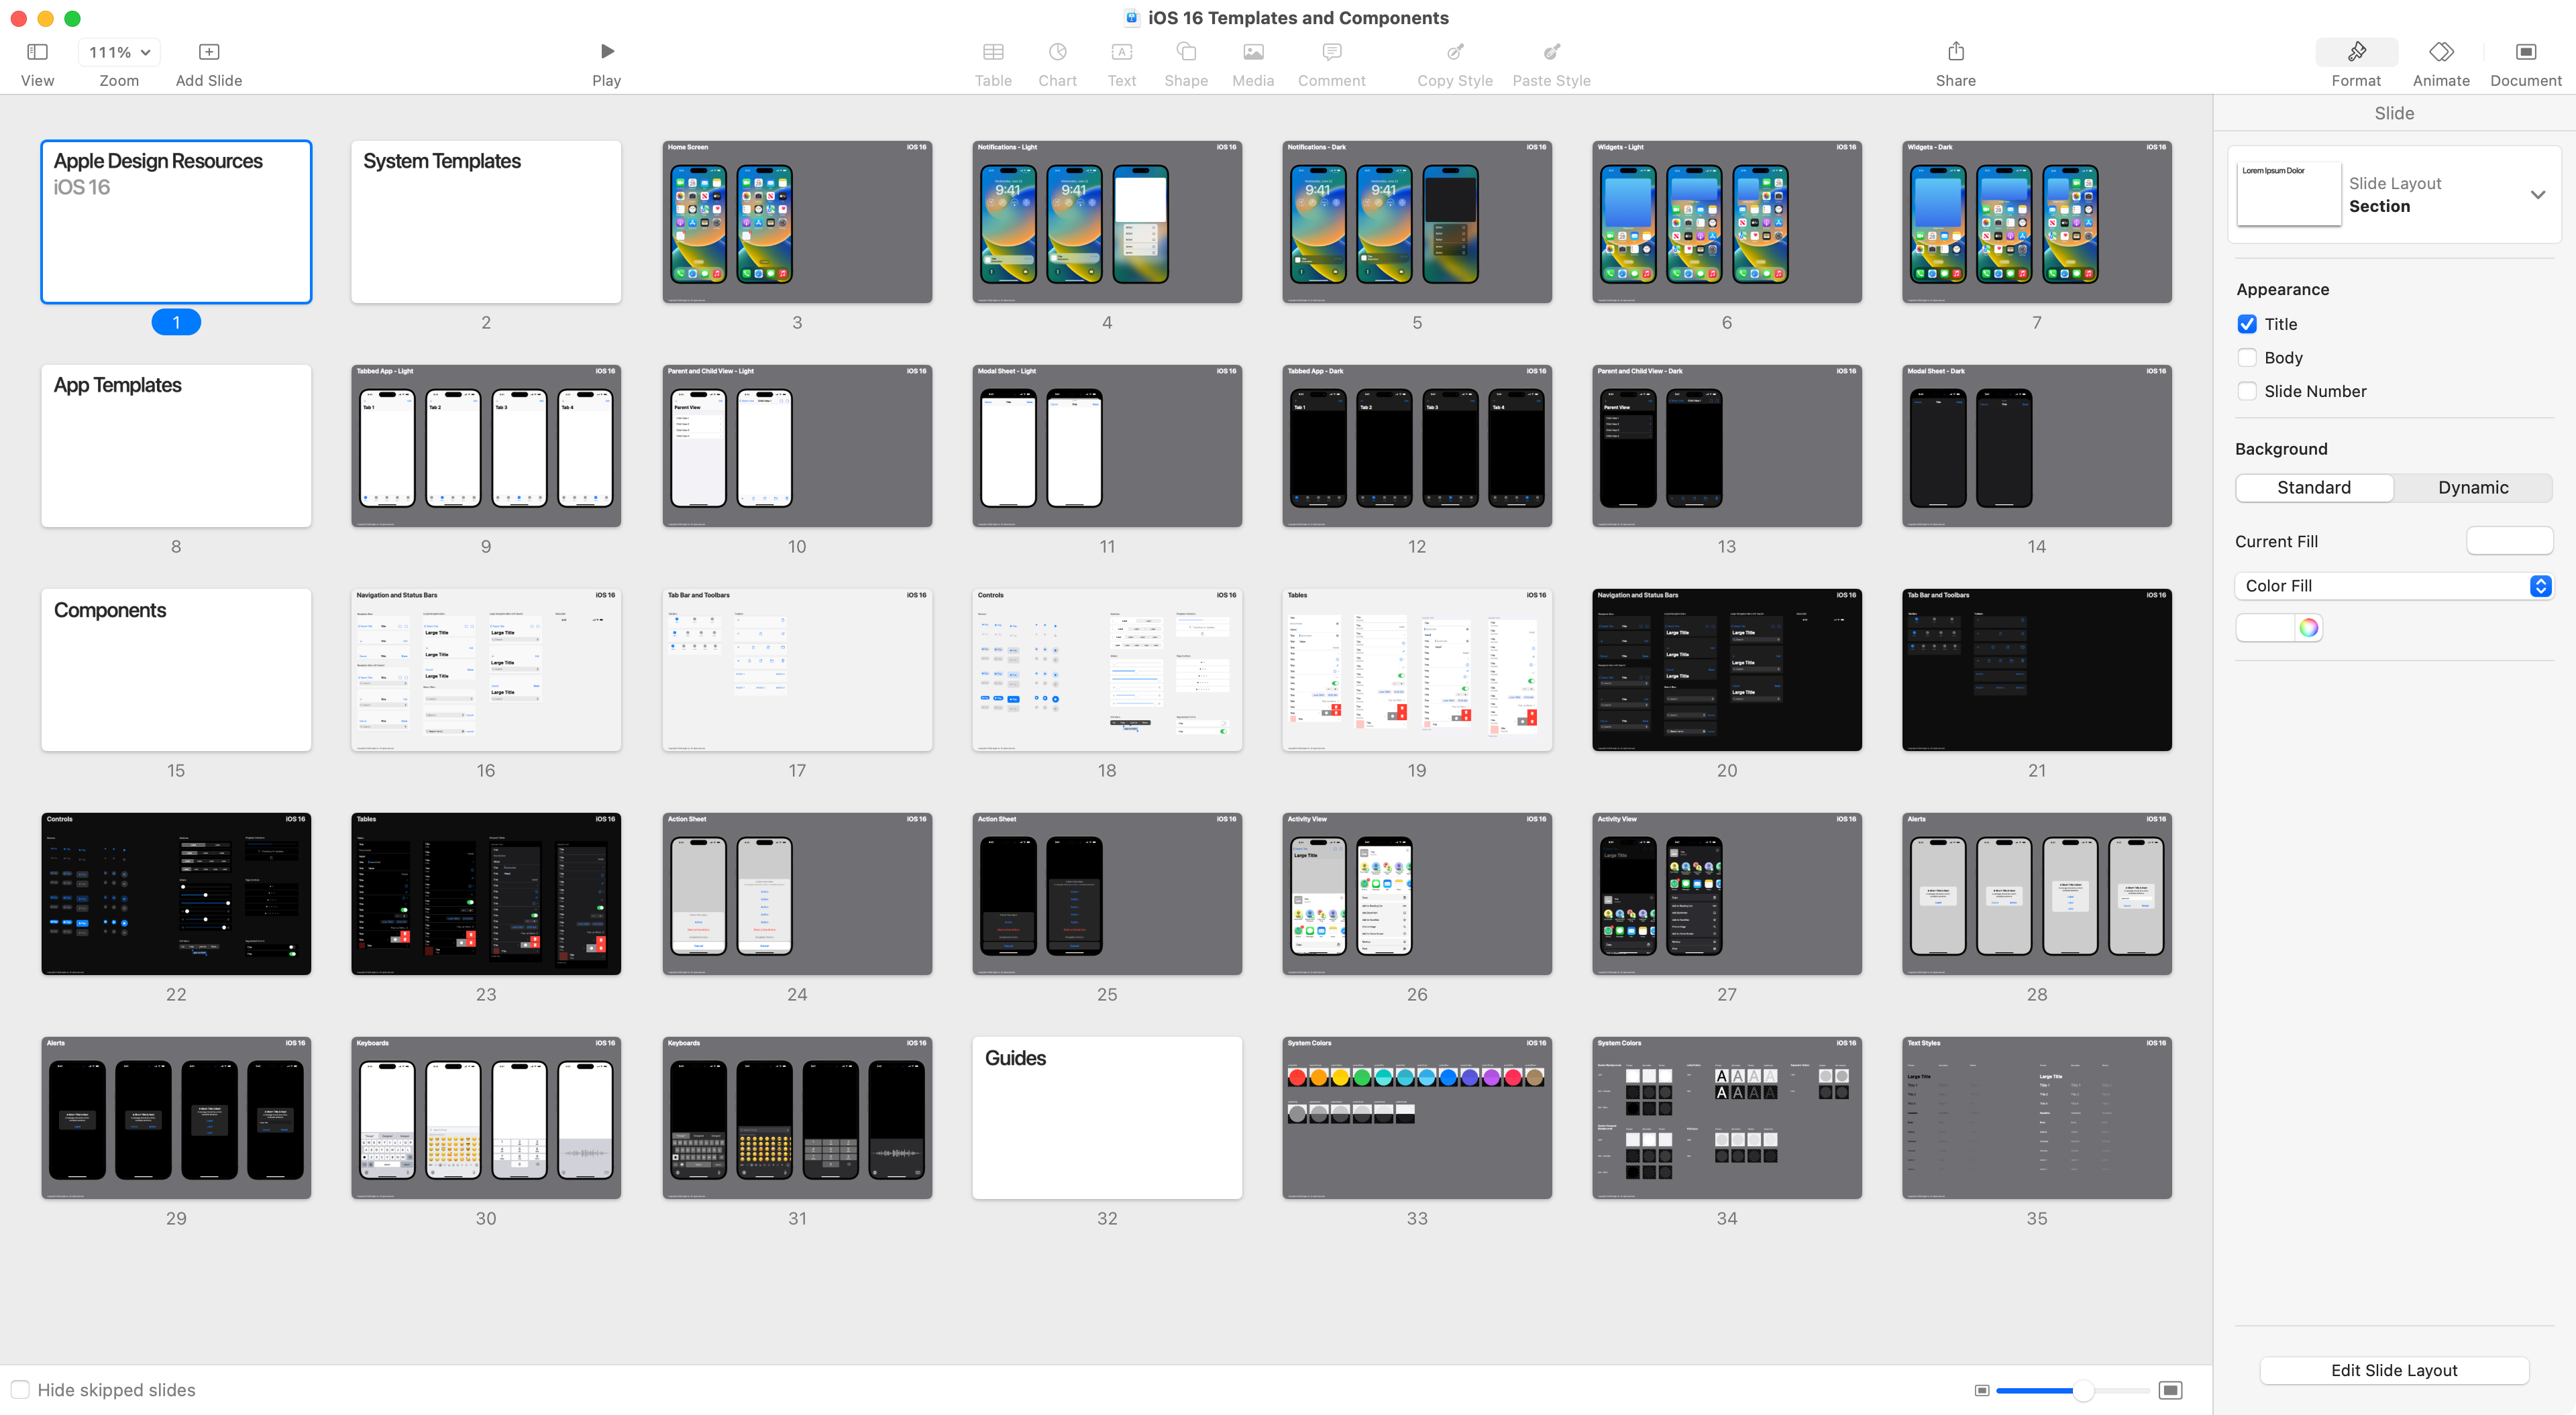
Task: Click the Format paintbrush icon
Action: [x=2356, y=52]
